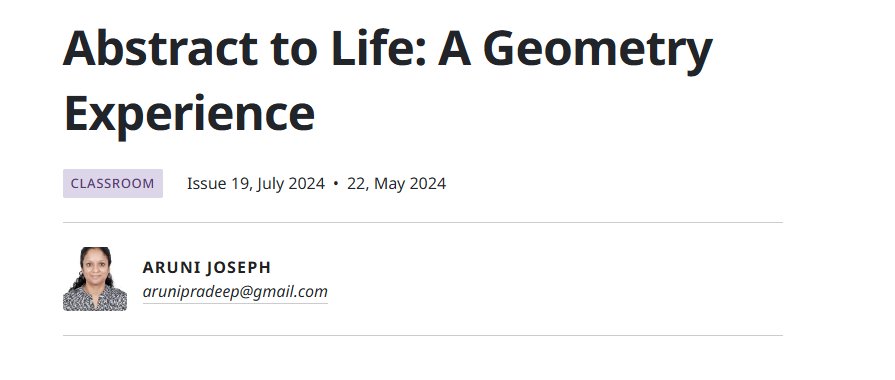The height and width of the screenshot is (380, 895).
Task: Click the publication date 22, May 2024
Action: pos(396,184)
